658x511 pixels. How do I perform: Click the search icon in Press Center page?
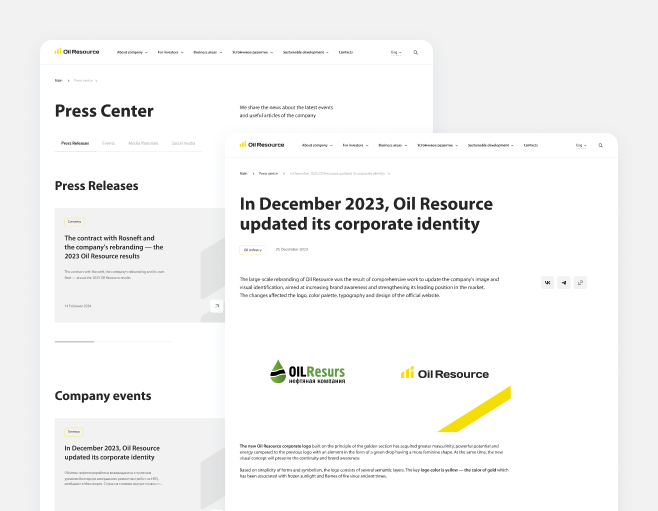415,52
